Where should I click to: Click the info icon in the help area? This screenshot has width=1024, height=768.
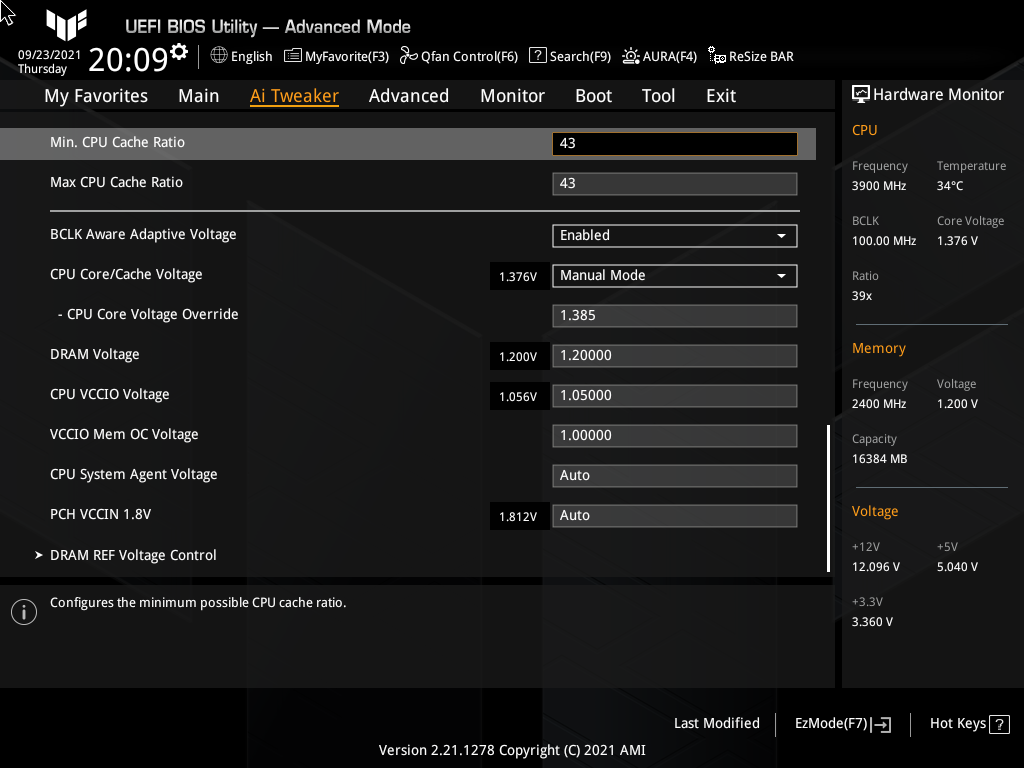tap(24, 612)
